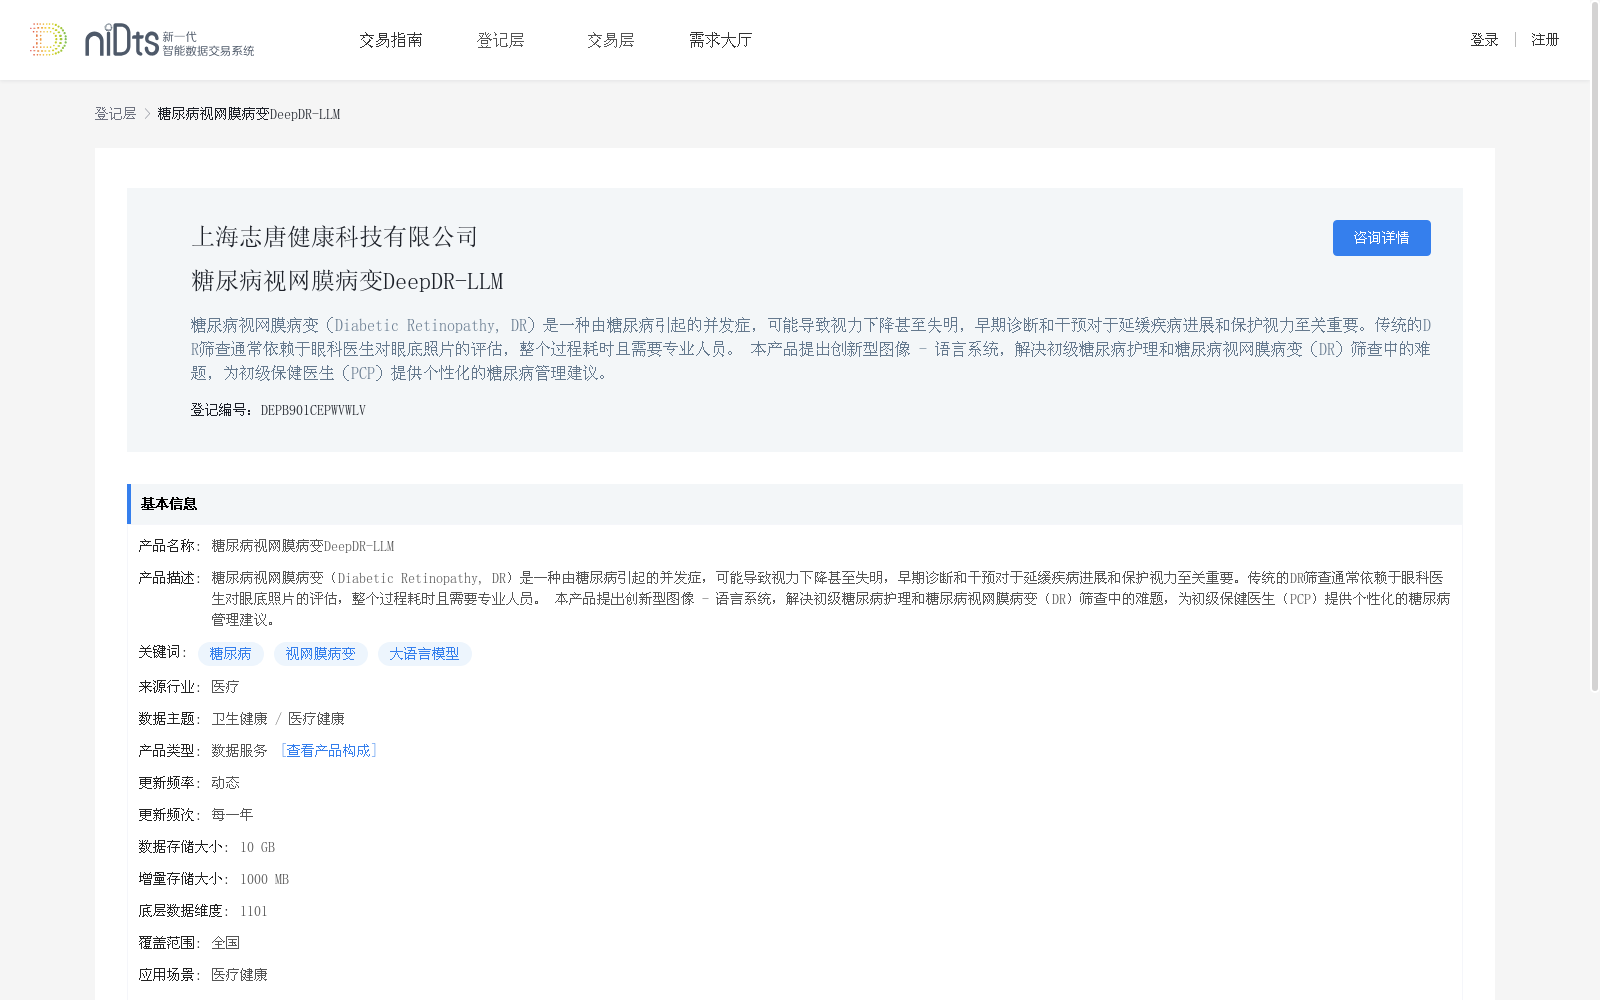Open the 需求大厅 navigation menu
The width and height of the screenshot is (1600, 1000).
click(x=719, y=40)
